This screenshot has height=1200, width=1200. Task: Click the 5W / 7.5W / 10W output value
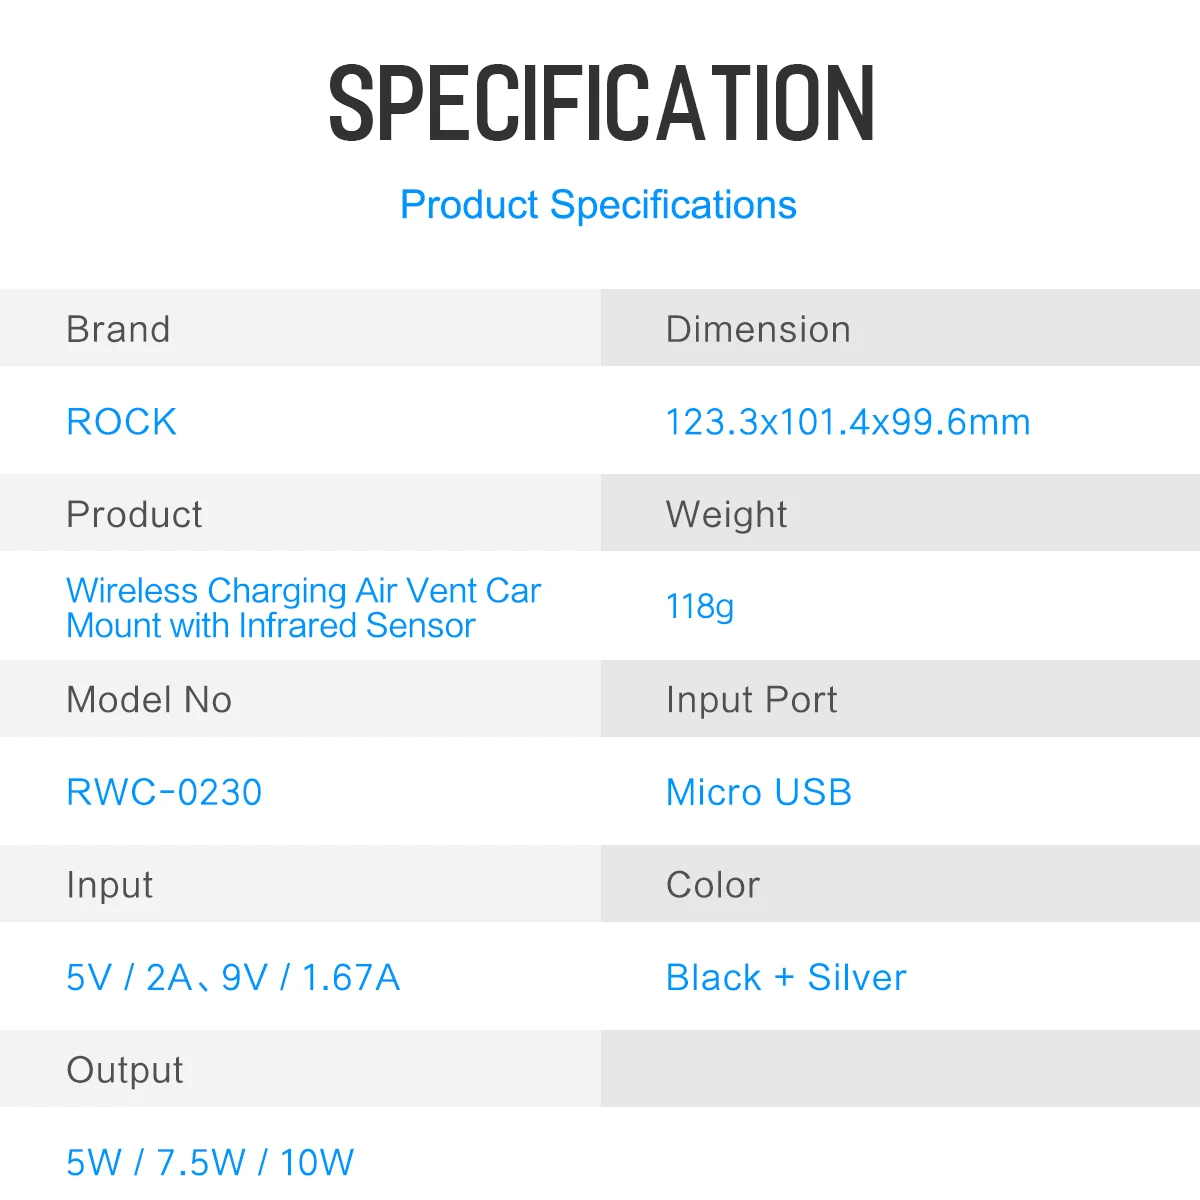point(210,1162)
